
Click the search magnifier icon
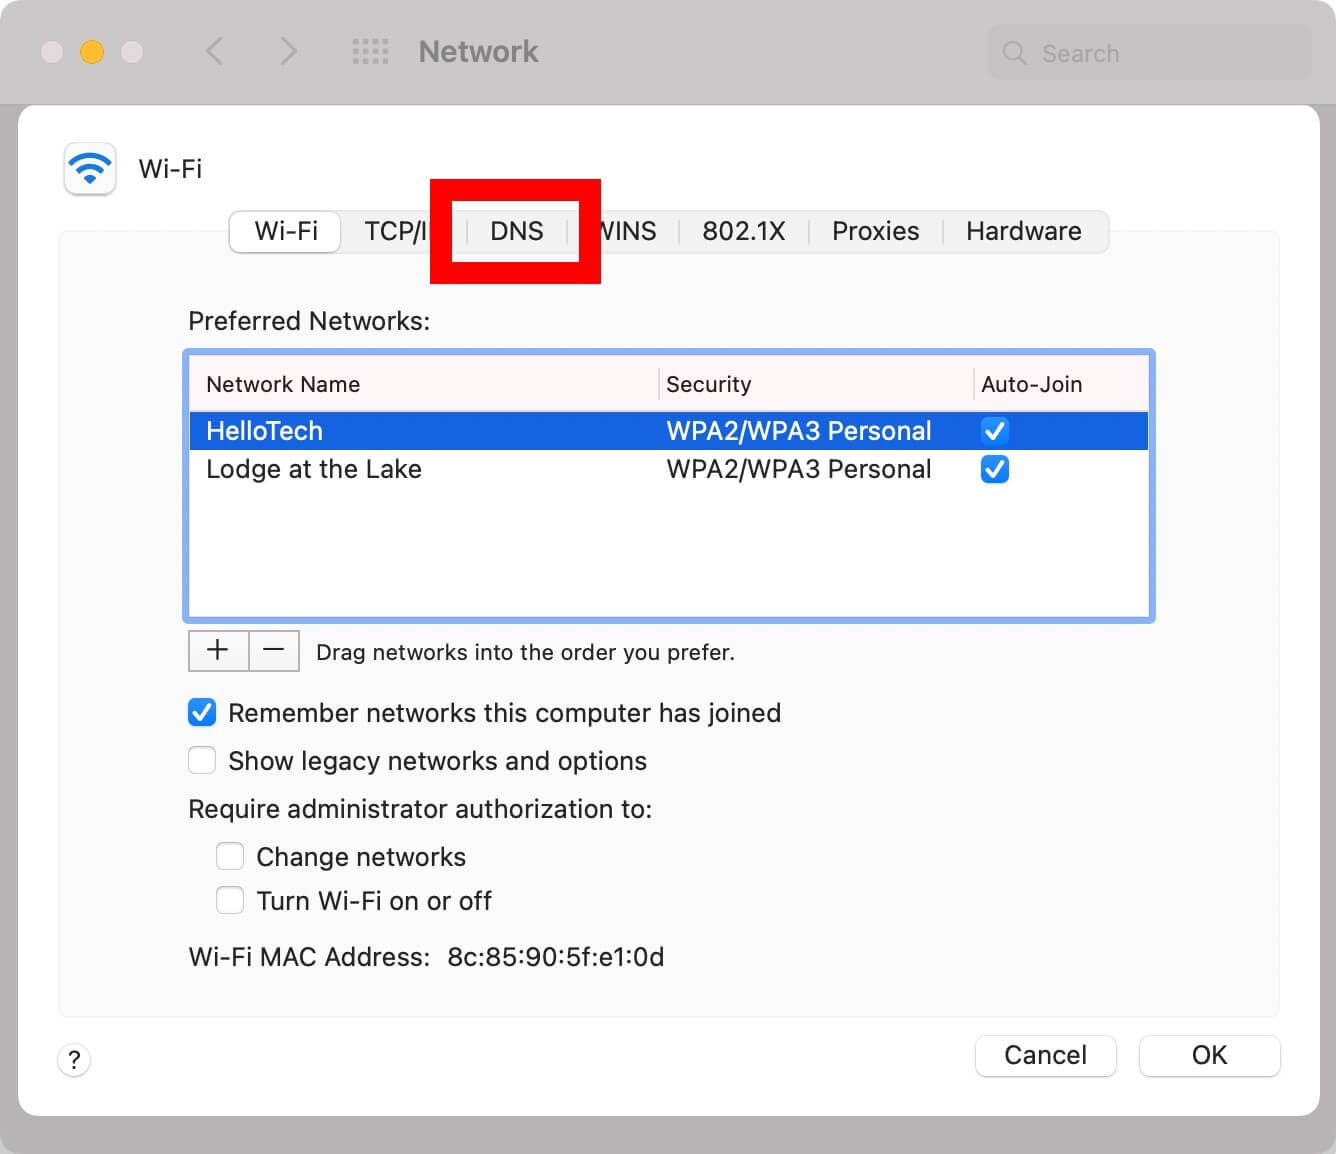1014,53
